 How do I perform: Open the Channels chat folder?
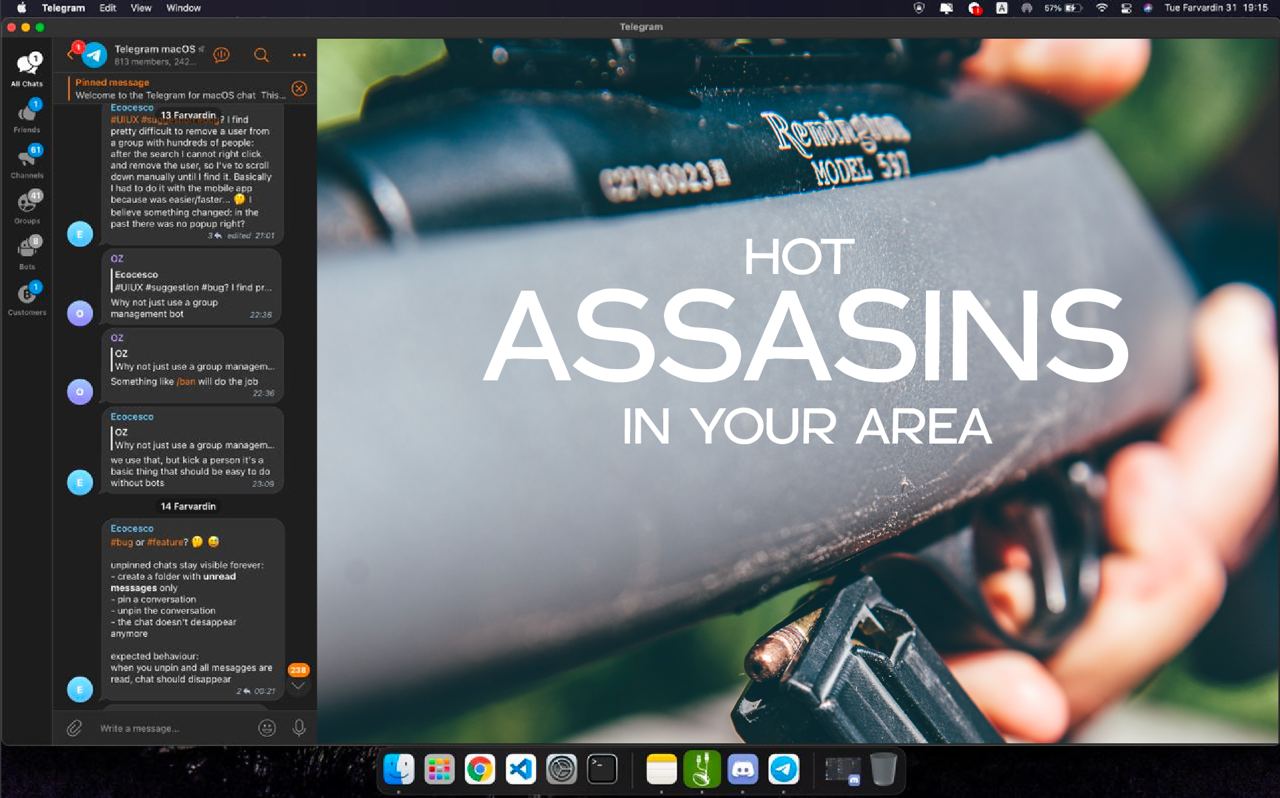(27, 162)
